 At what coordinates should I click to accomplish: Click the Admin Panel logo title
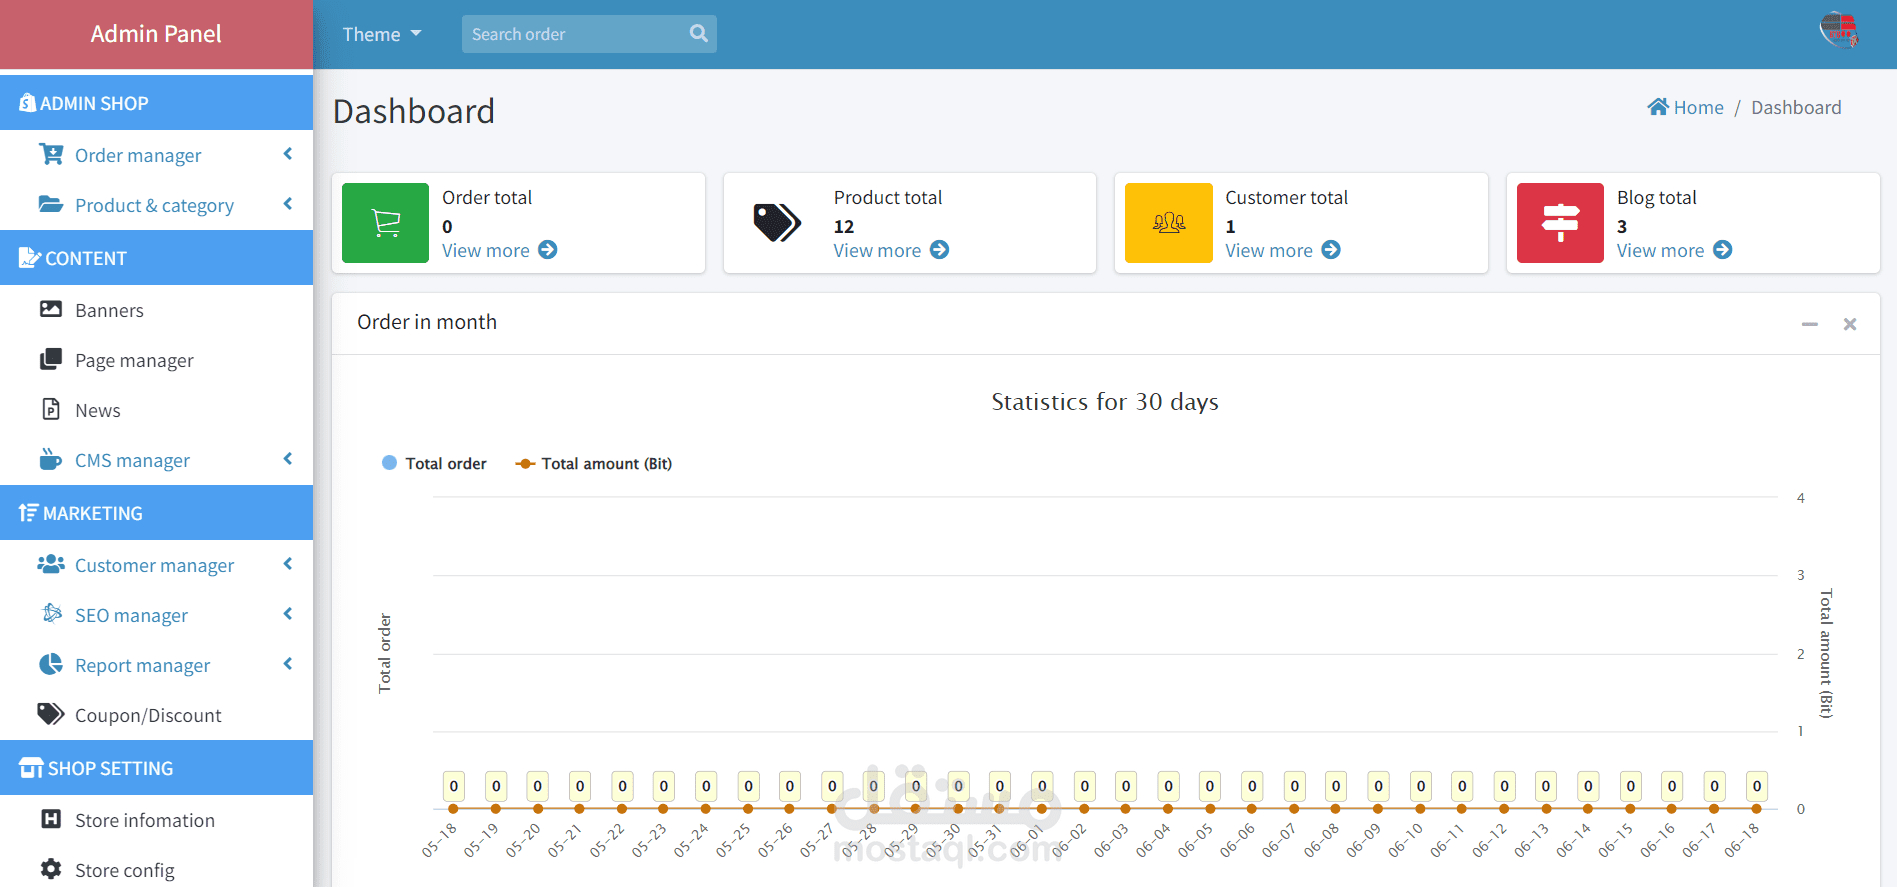156,34
